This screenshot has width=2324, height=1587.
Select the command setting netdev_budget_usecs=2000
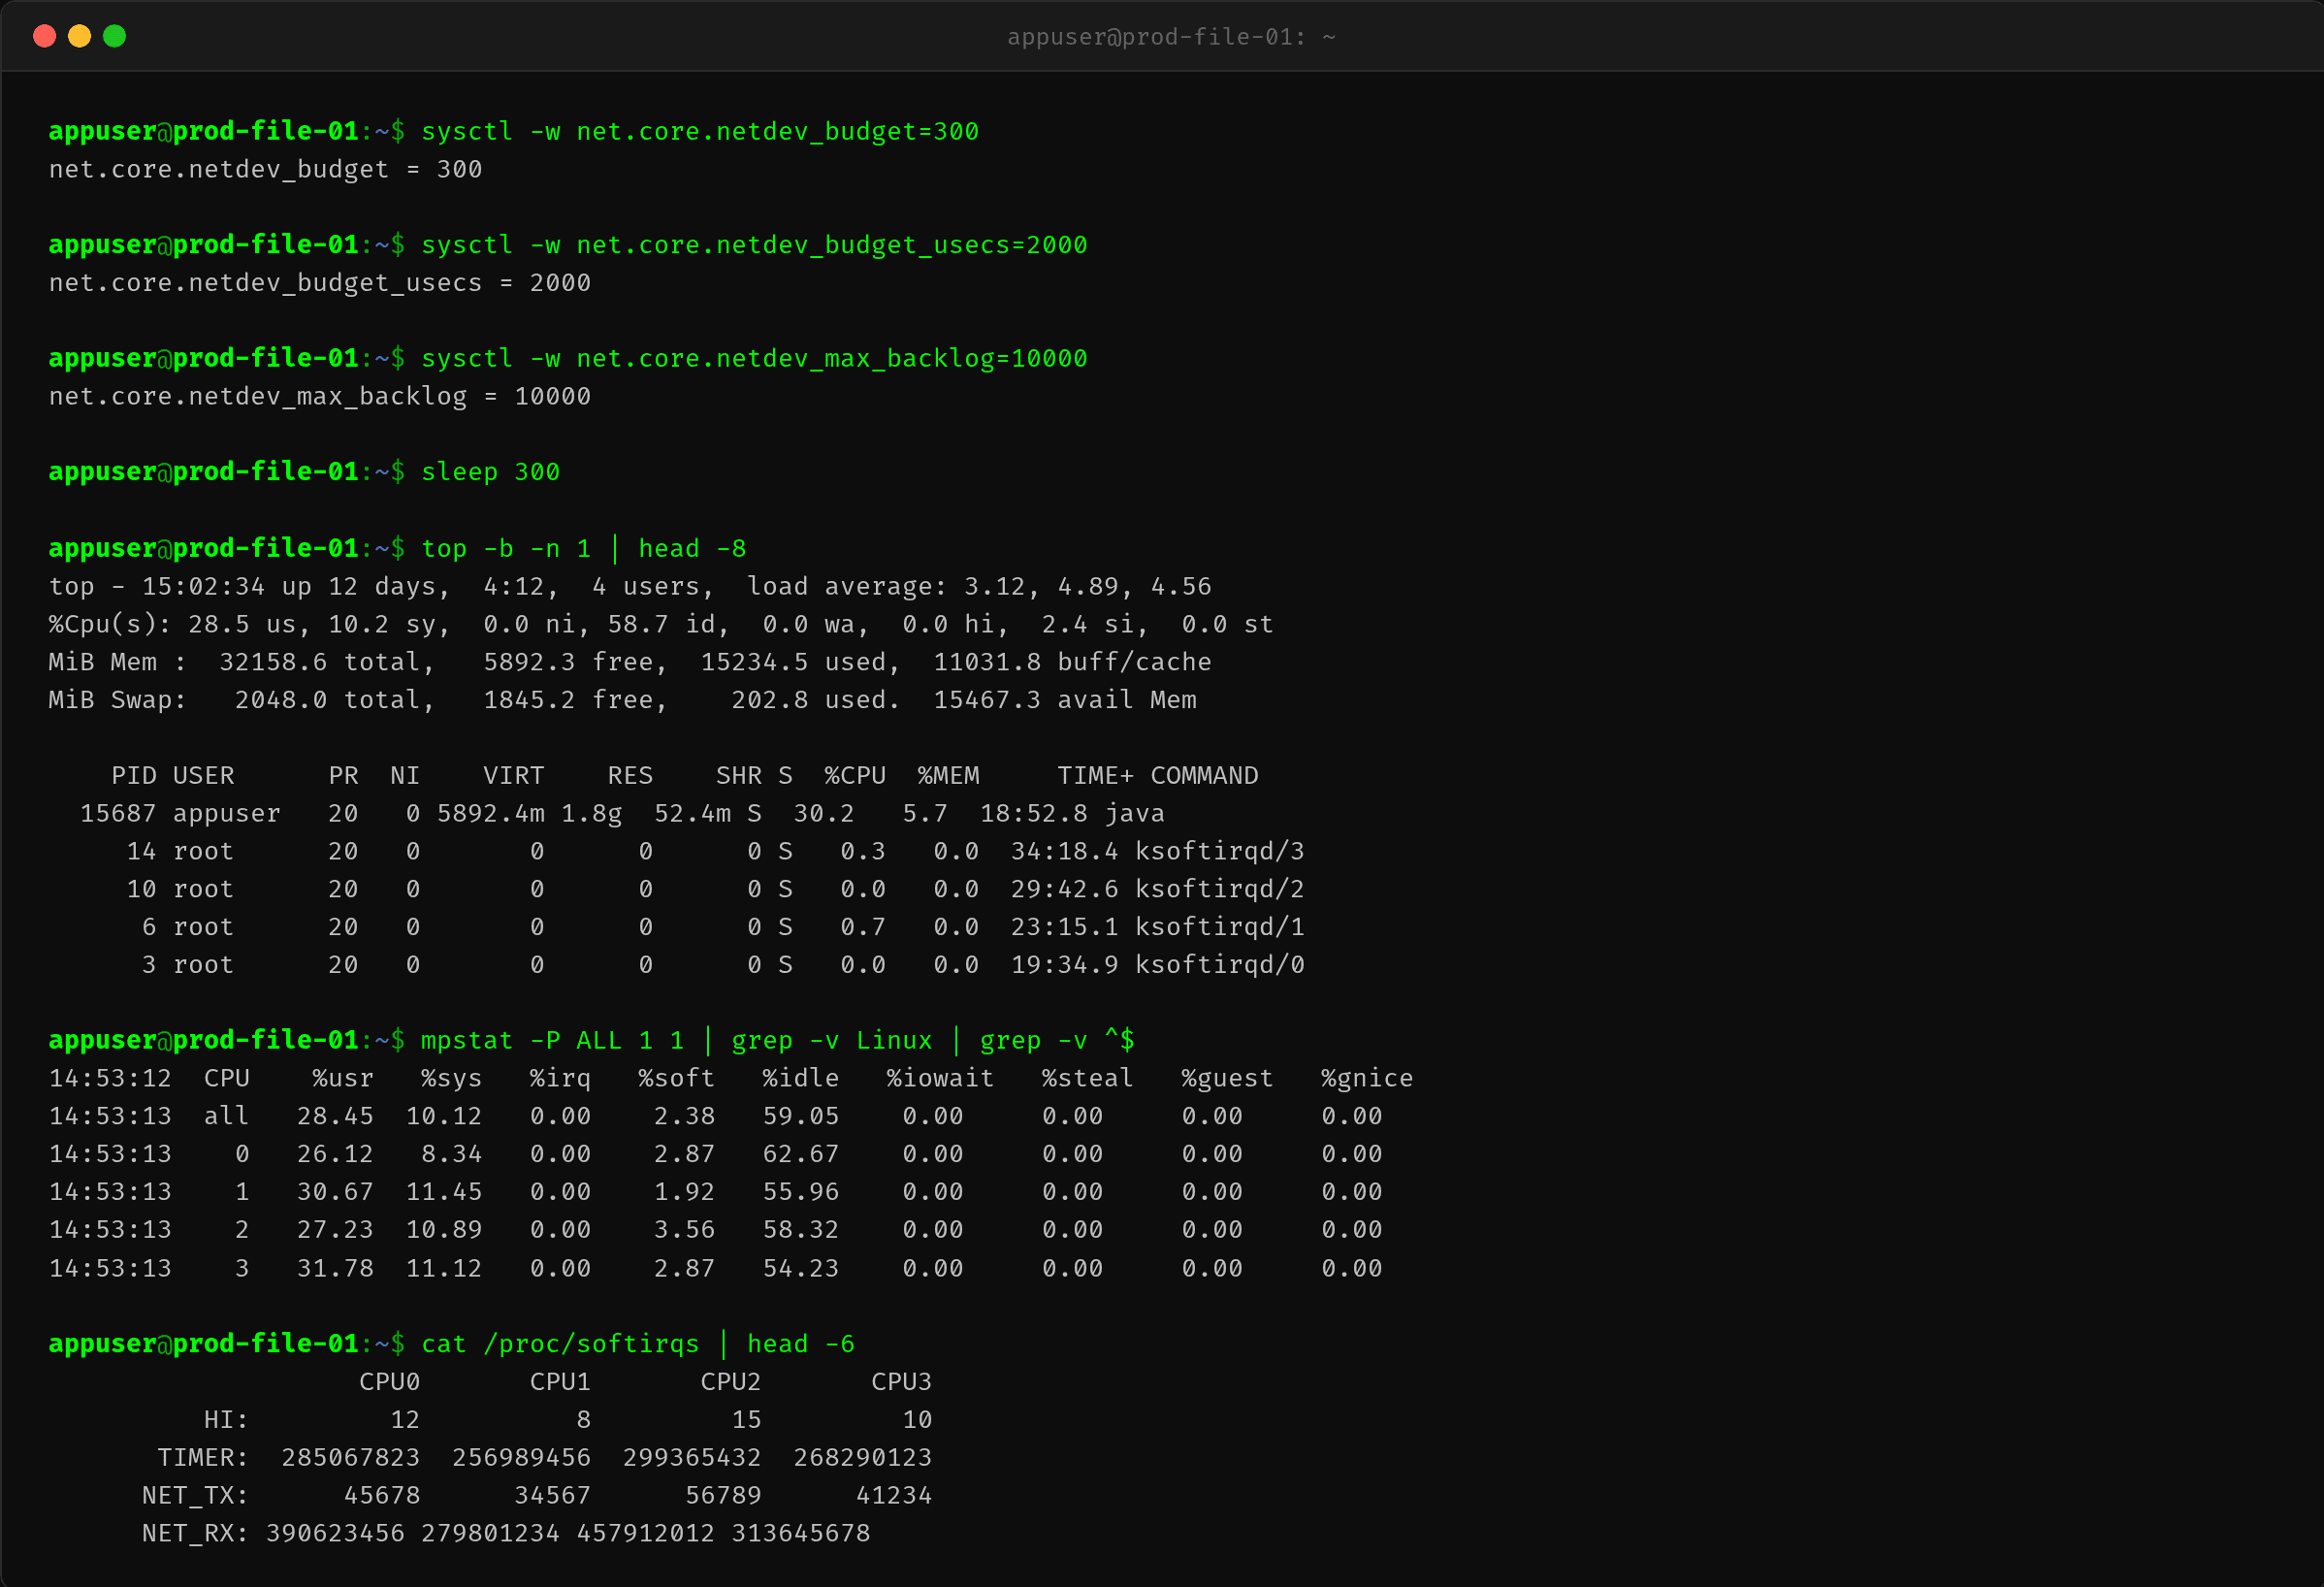click(x=754, y=245)
